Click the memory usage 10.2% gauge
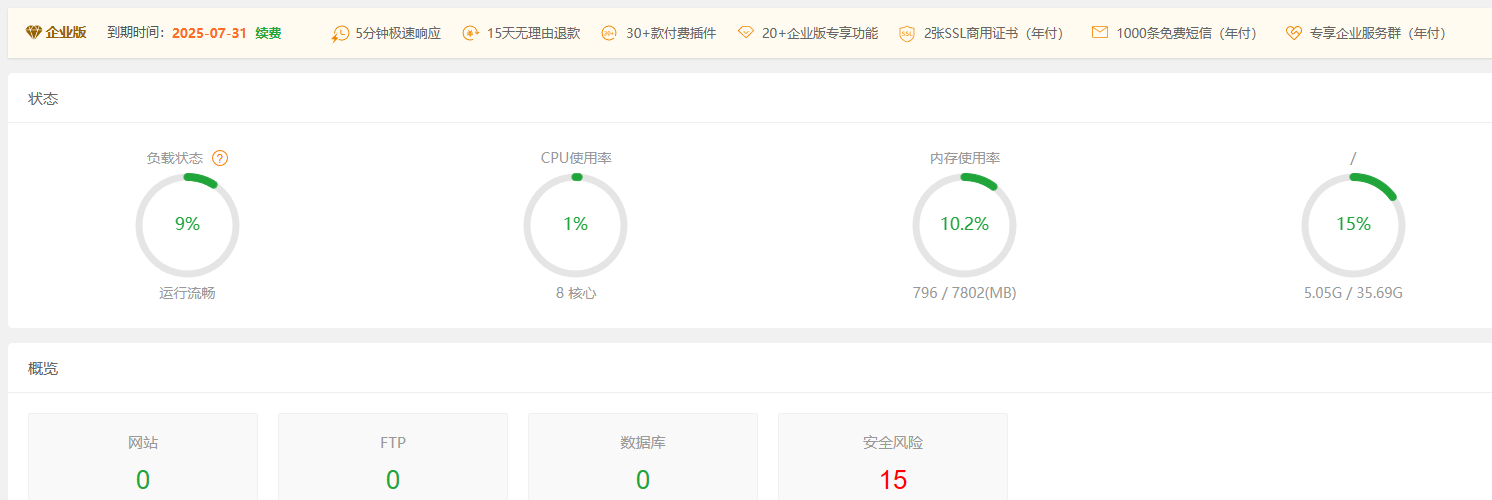Viewport: 1492px width, 500px height. (964, 225)
